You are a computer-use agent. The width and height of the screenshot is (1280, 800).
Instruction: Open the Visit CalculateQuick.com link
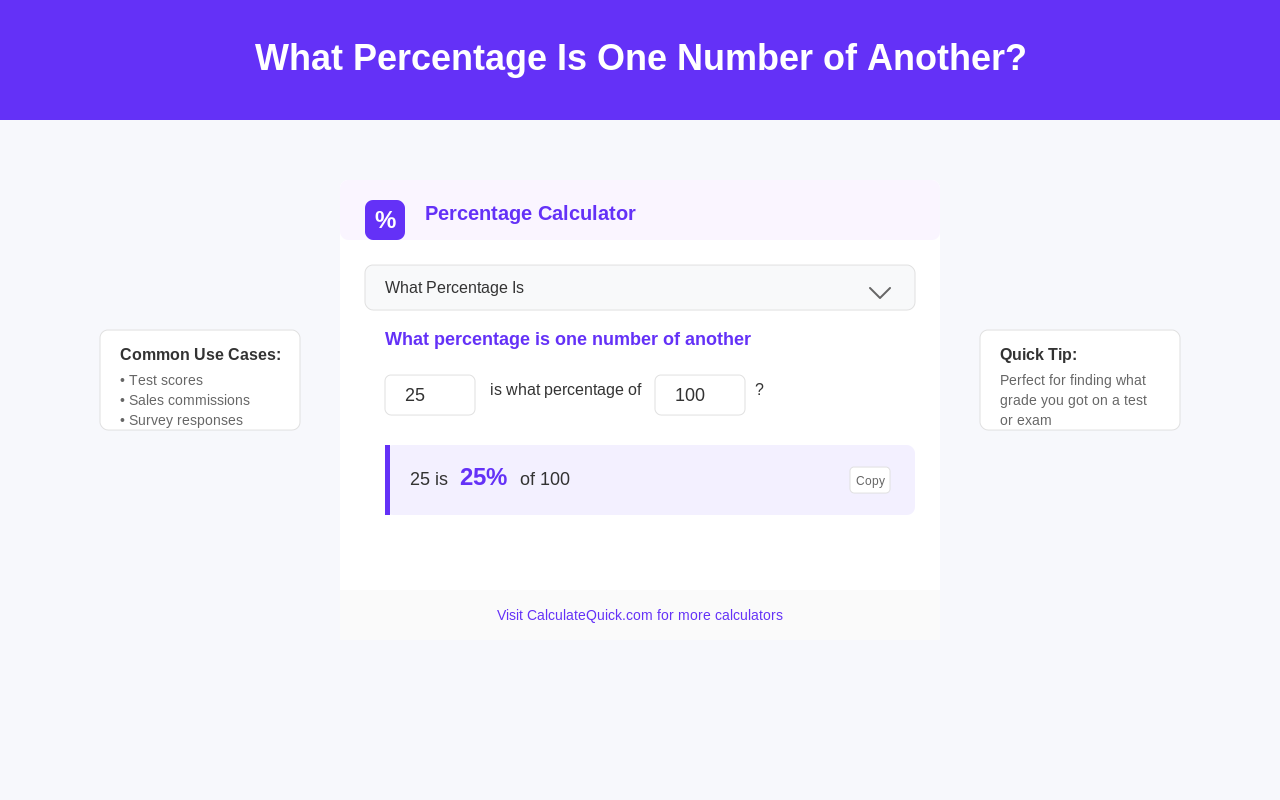[640, 615]
